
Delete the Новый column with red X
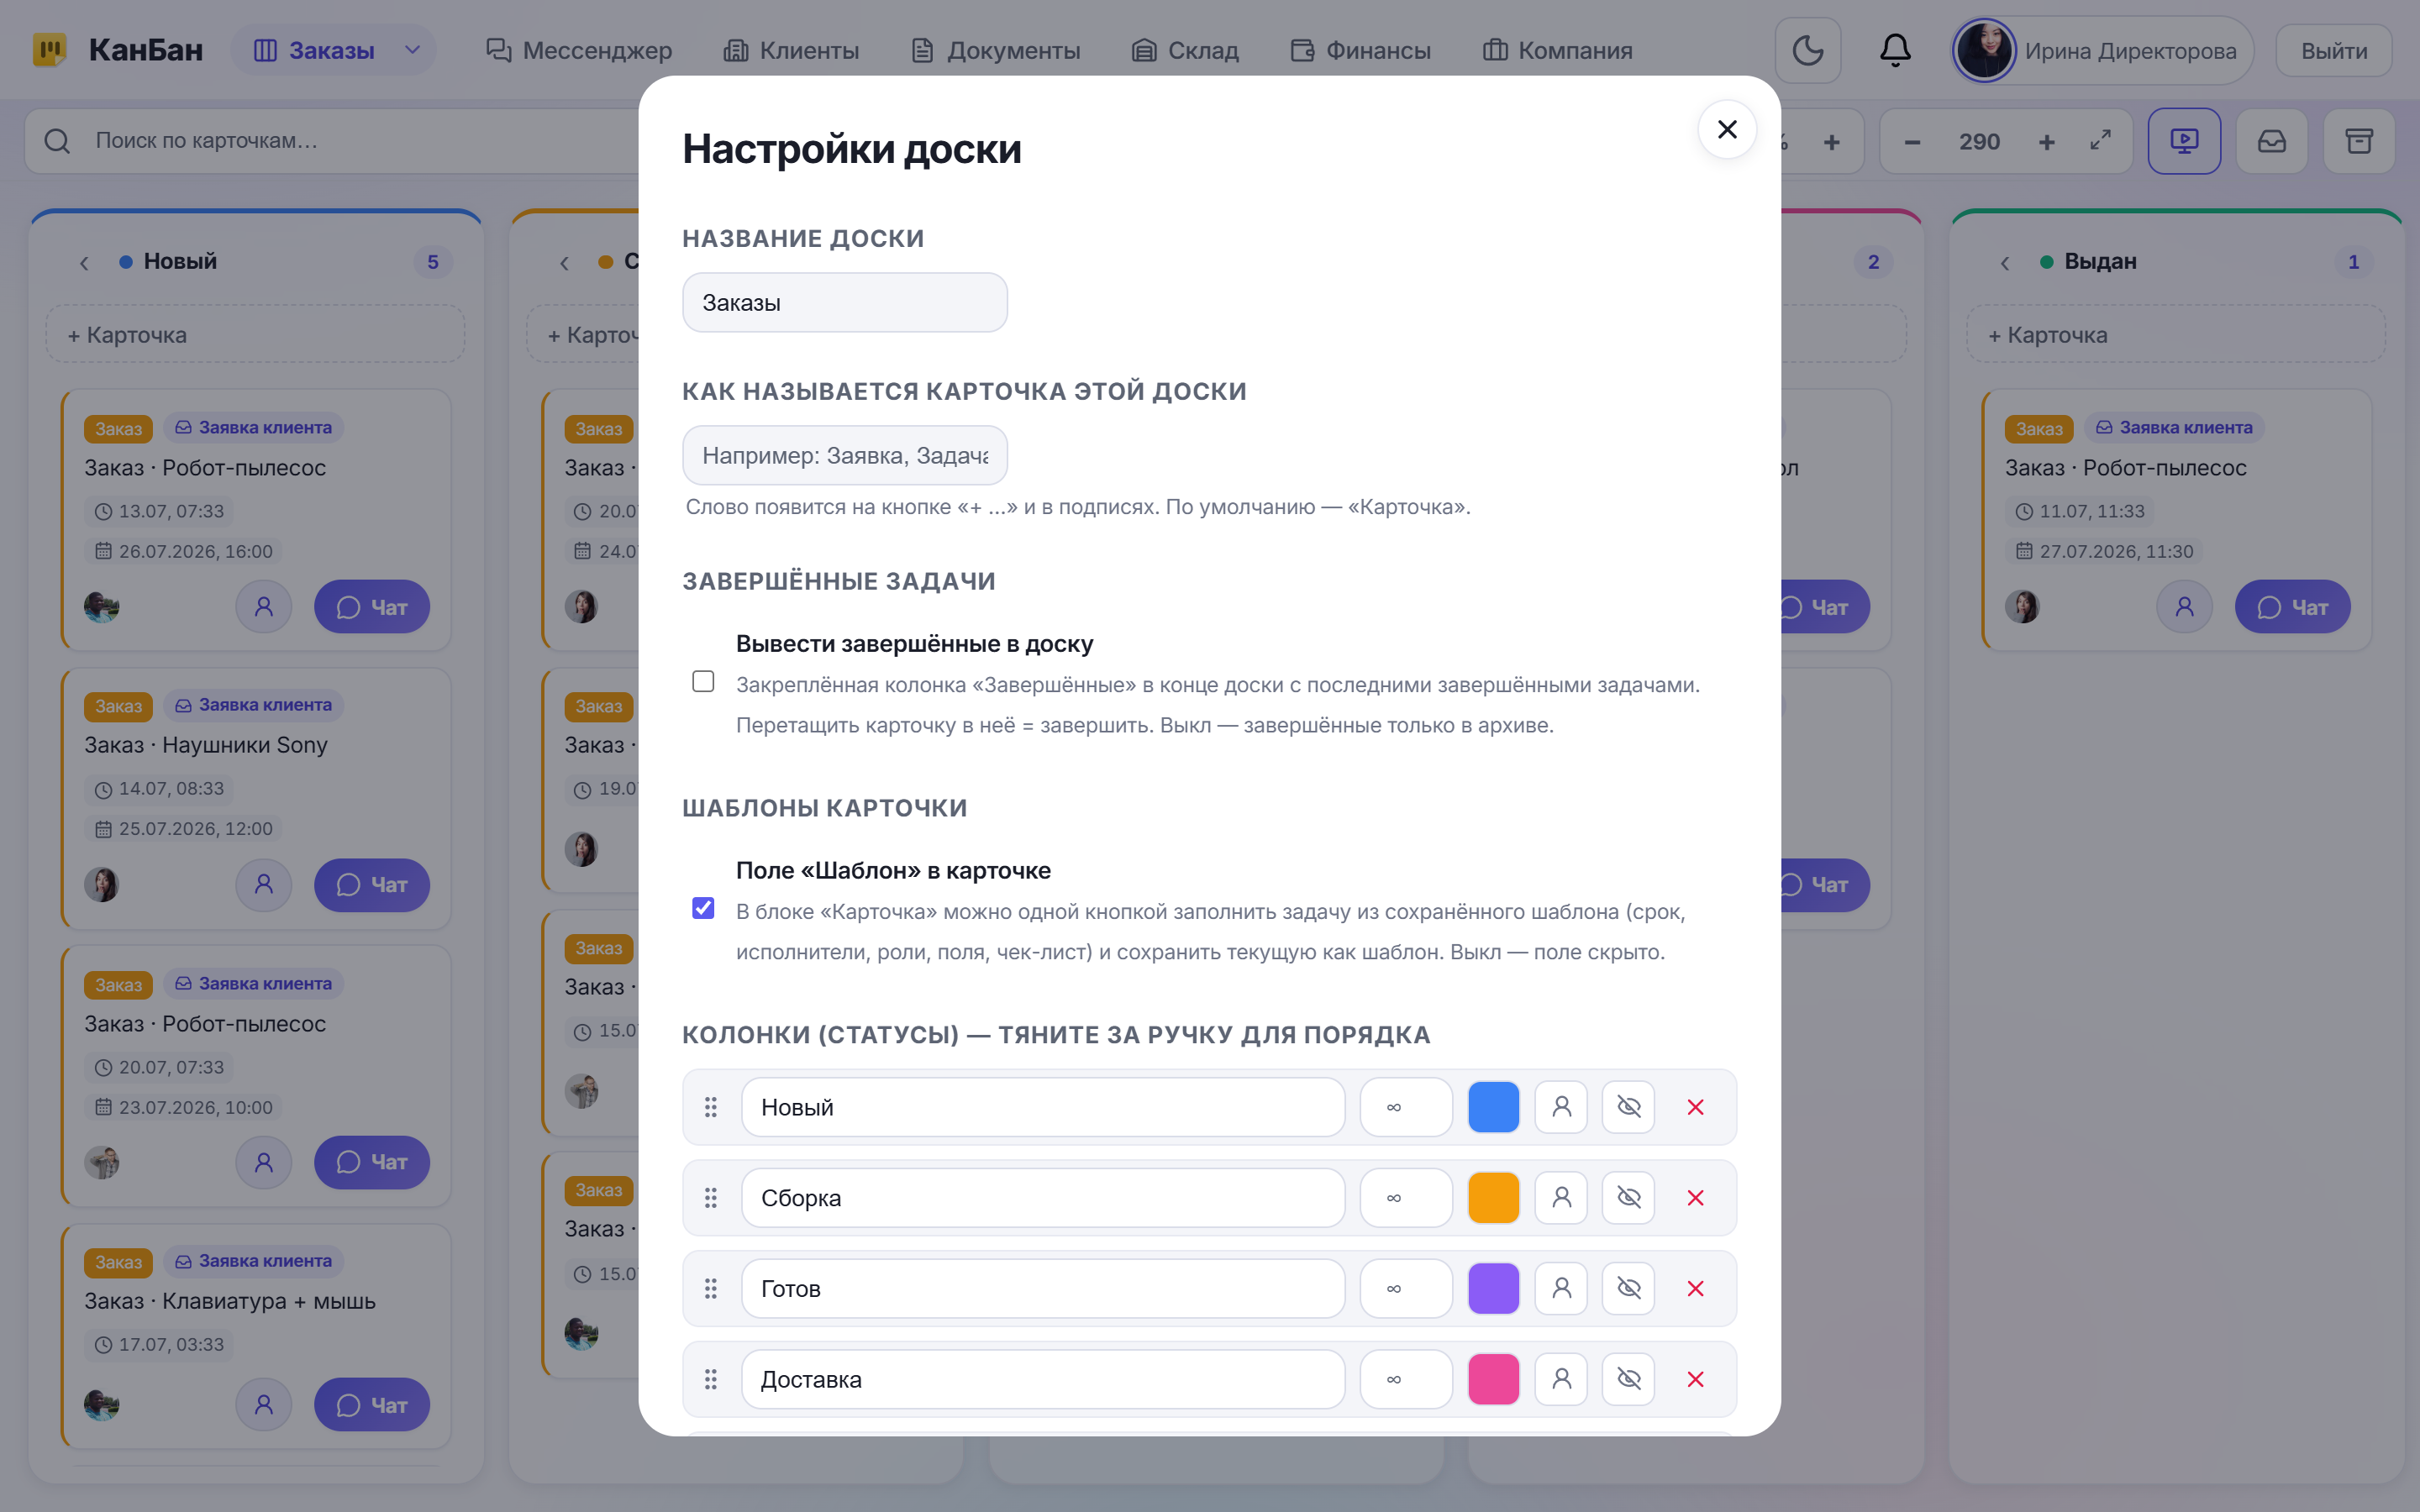[1695, 1107]
